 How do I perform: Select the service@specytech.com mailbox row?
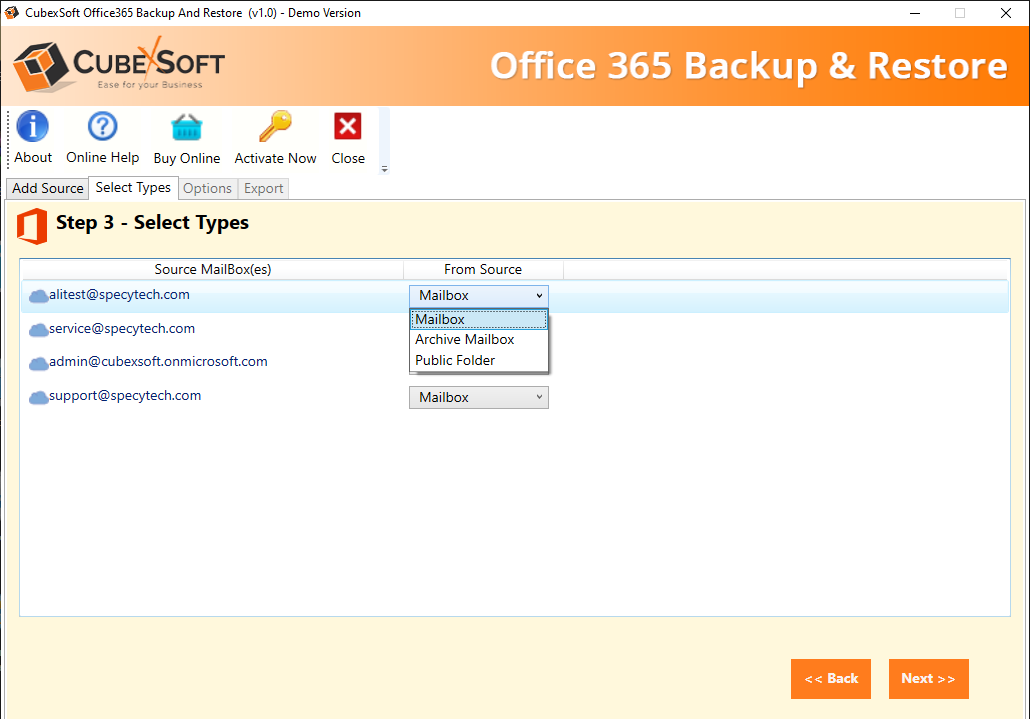[x=122, y=329]
